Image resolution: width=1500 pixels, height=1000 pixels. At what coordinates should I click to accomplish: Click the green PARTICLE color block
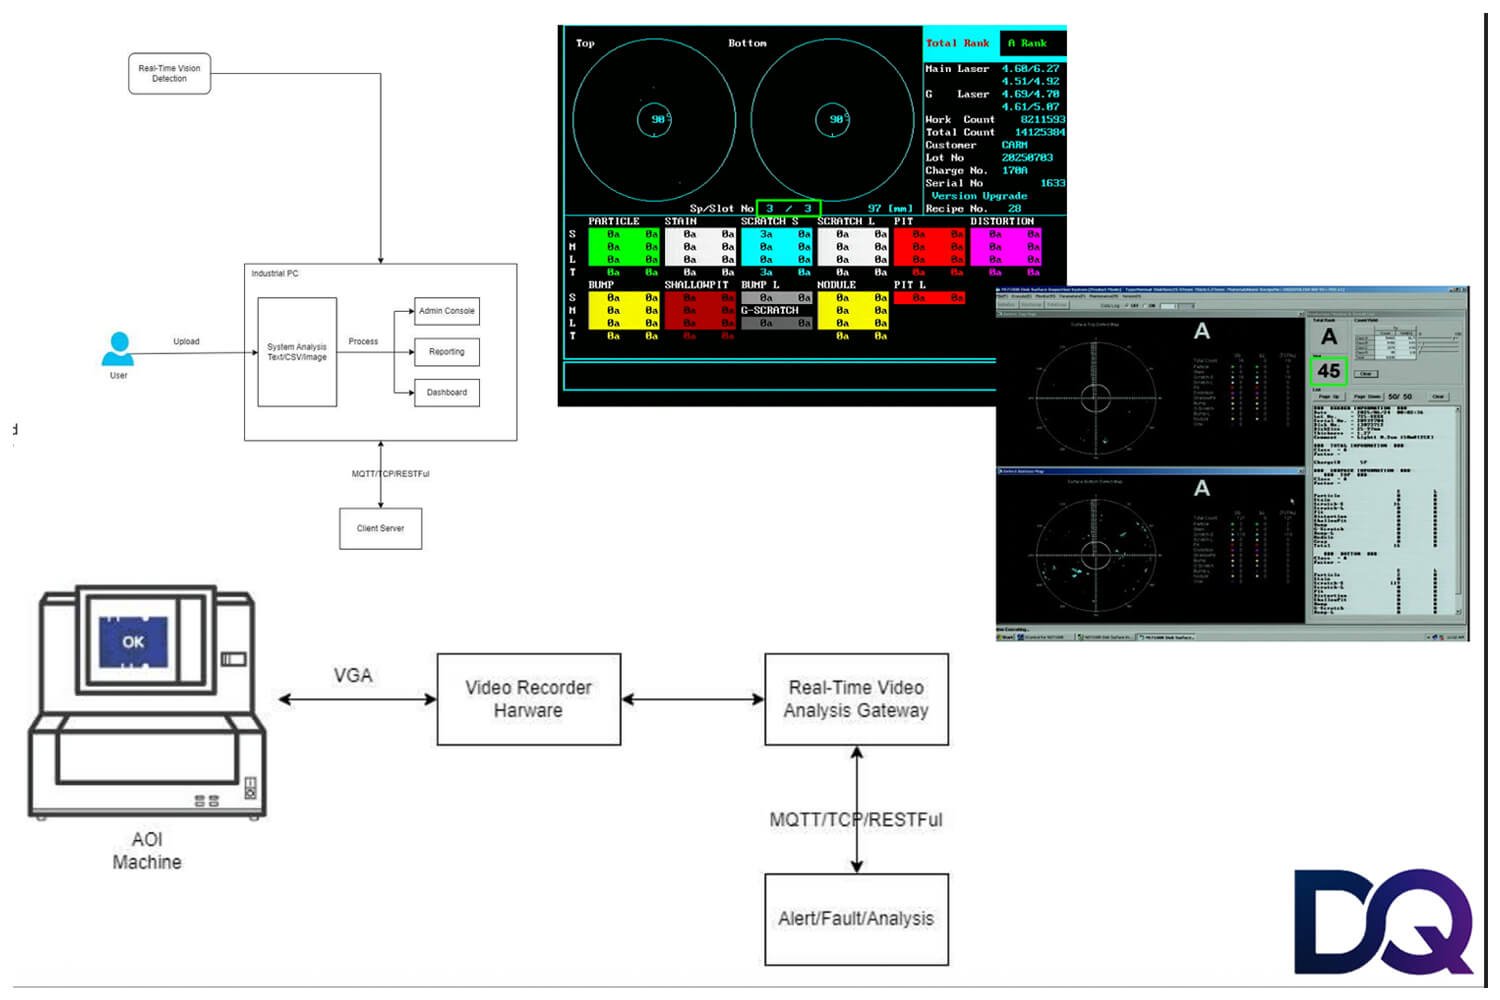click(x=624, y=247)
